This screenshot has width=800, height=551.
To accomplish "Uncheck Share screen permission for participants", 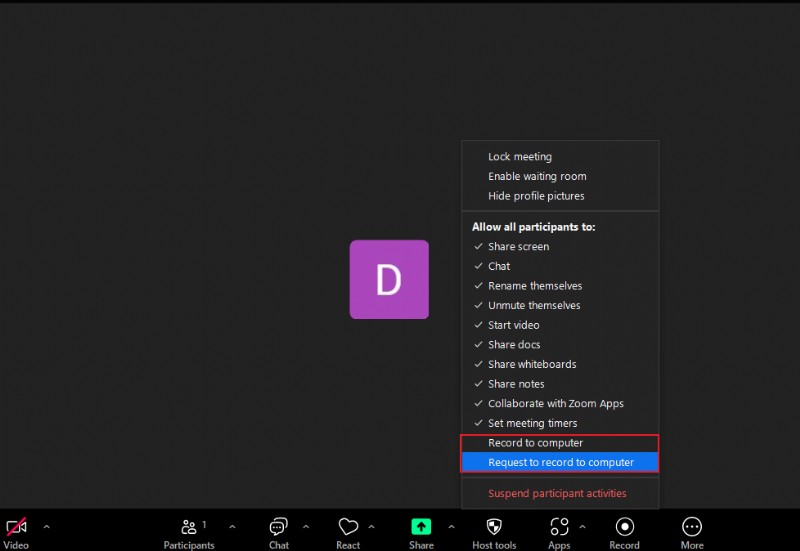I will 518,247.
